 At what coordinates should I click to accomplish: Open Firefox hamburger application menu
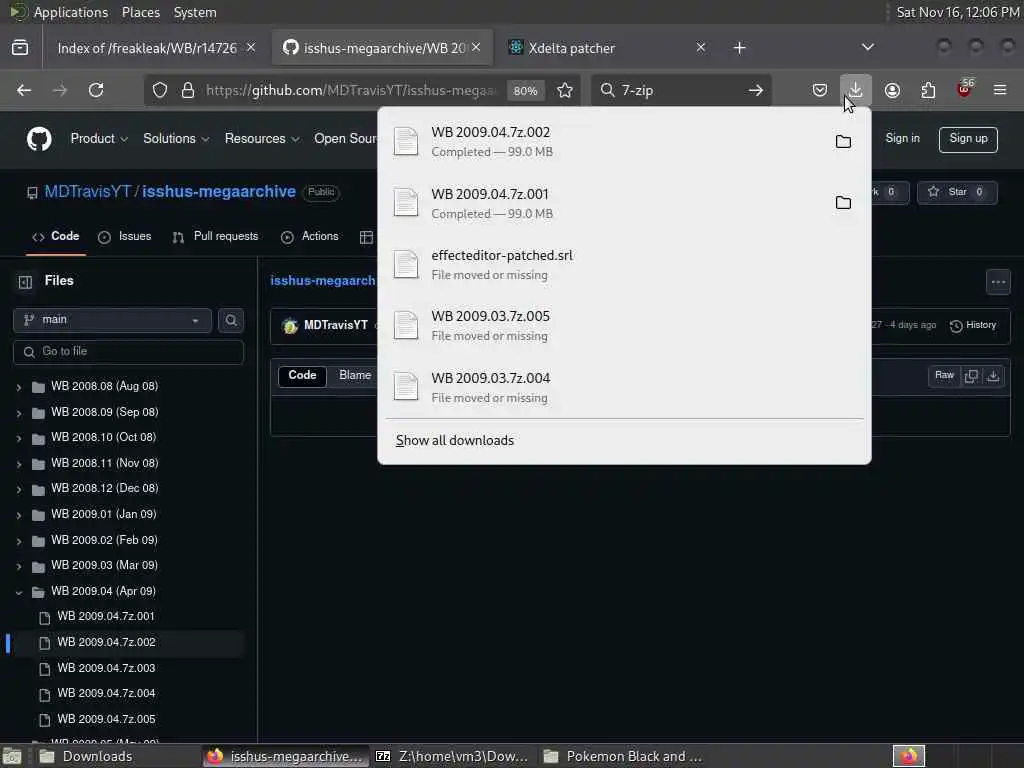point(1000,90)
